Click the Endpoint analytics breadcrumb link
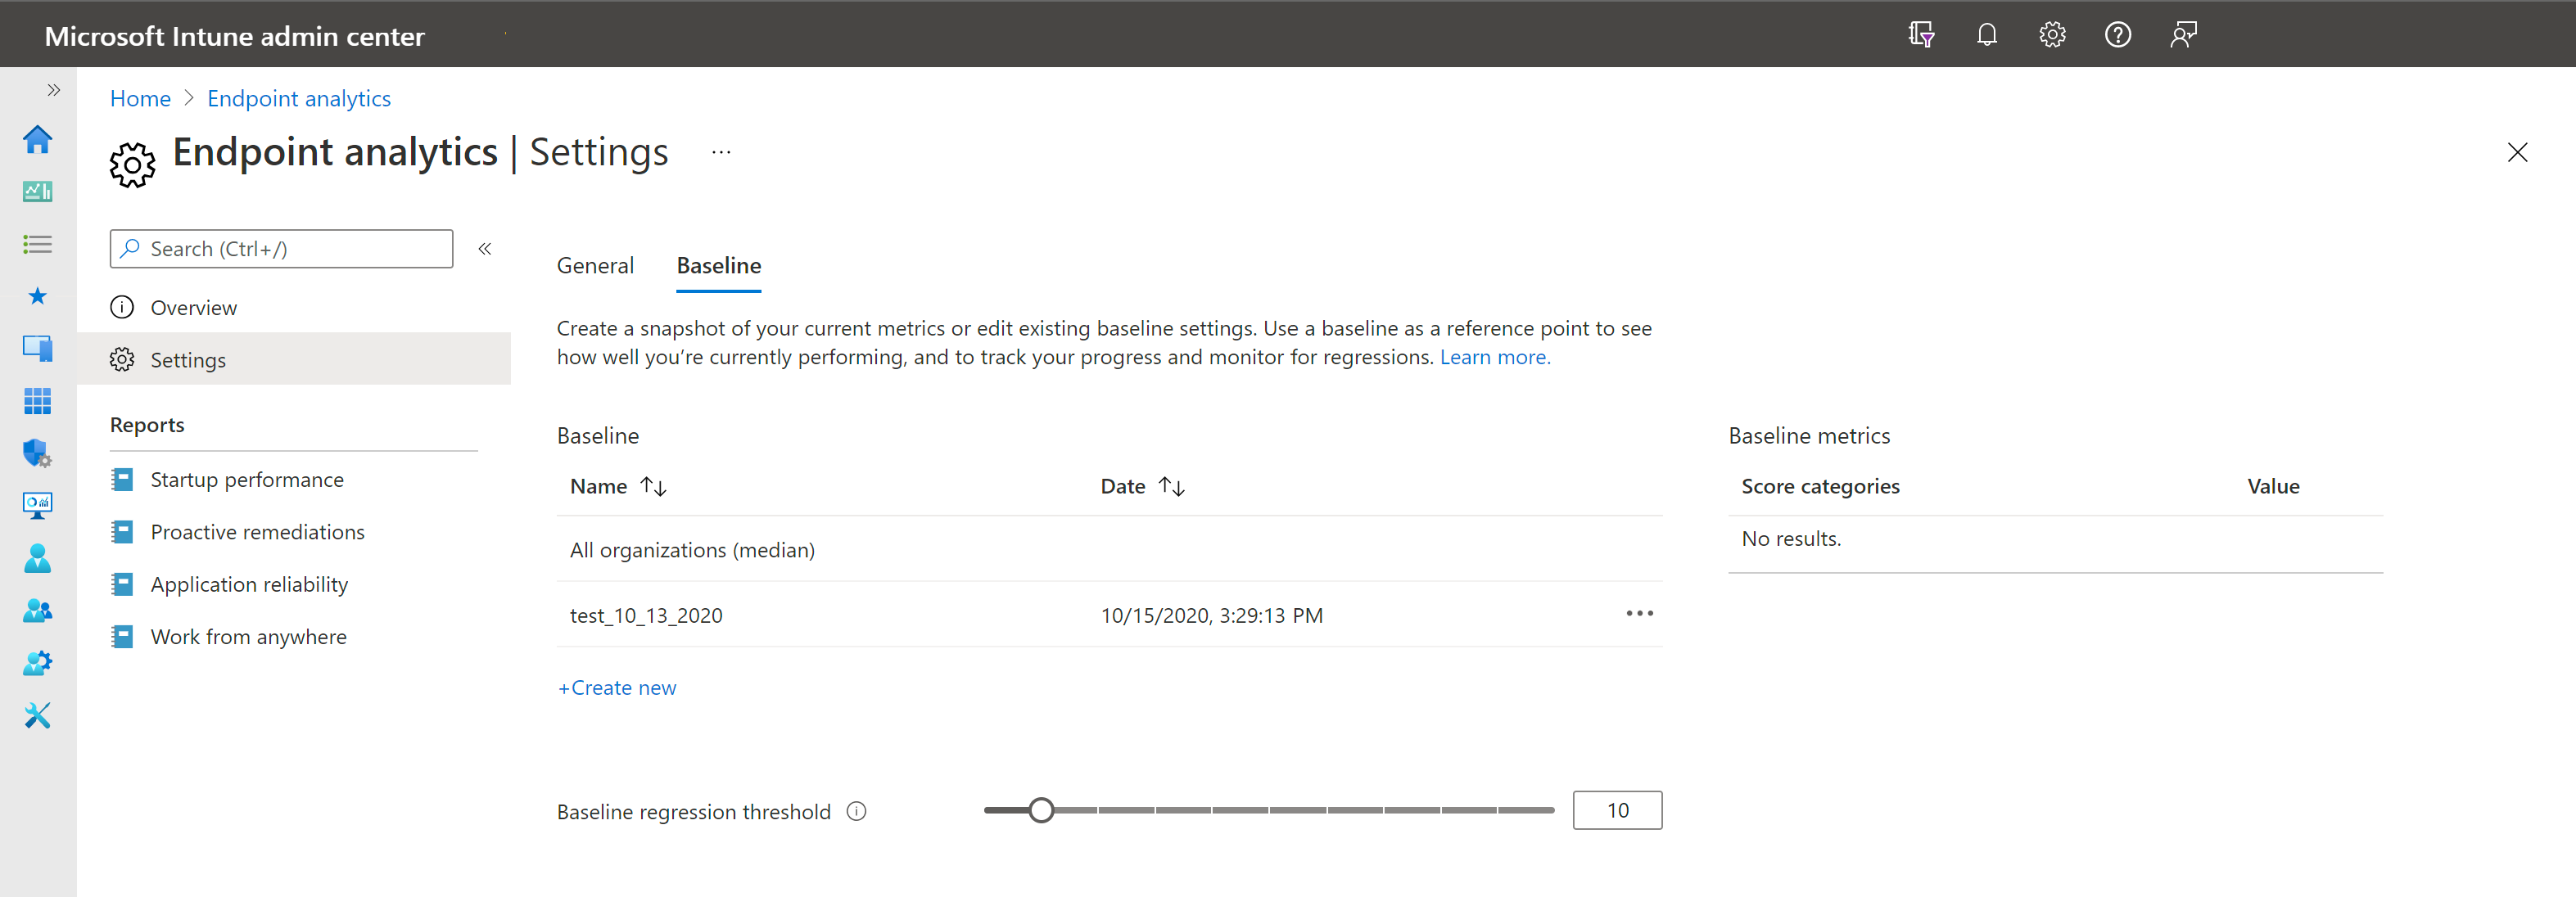 (299, 99)
